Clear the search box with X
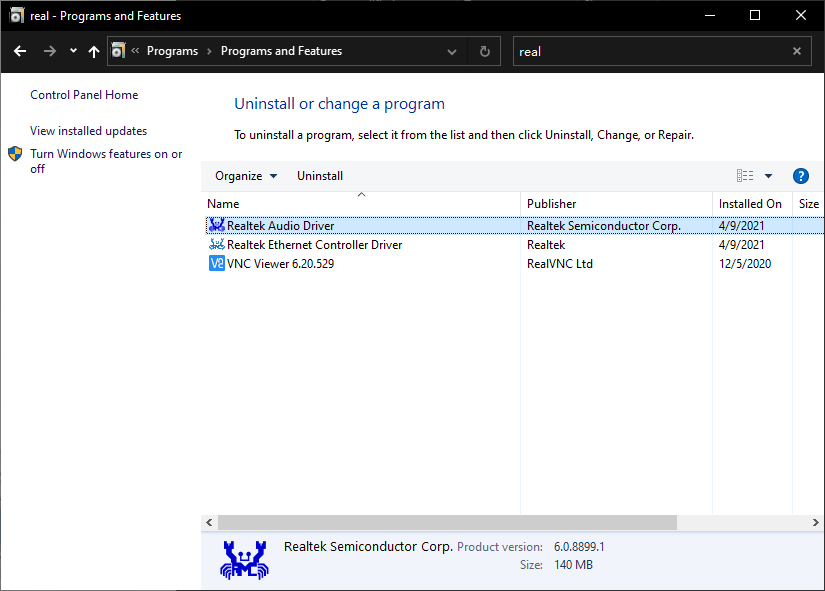Screen dimensions: 825x591 click(x=797, y=51)
